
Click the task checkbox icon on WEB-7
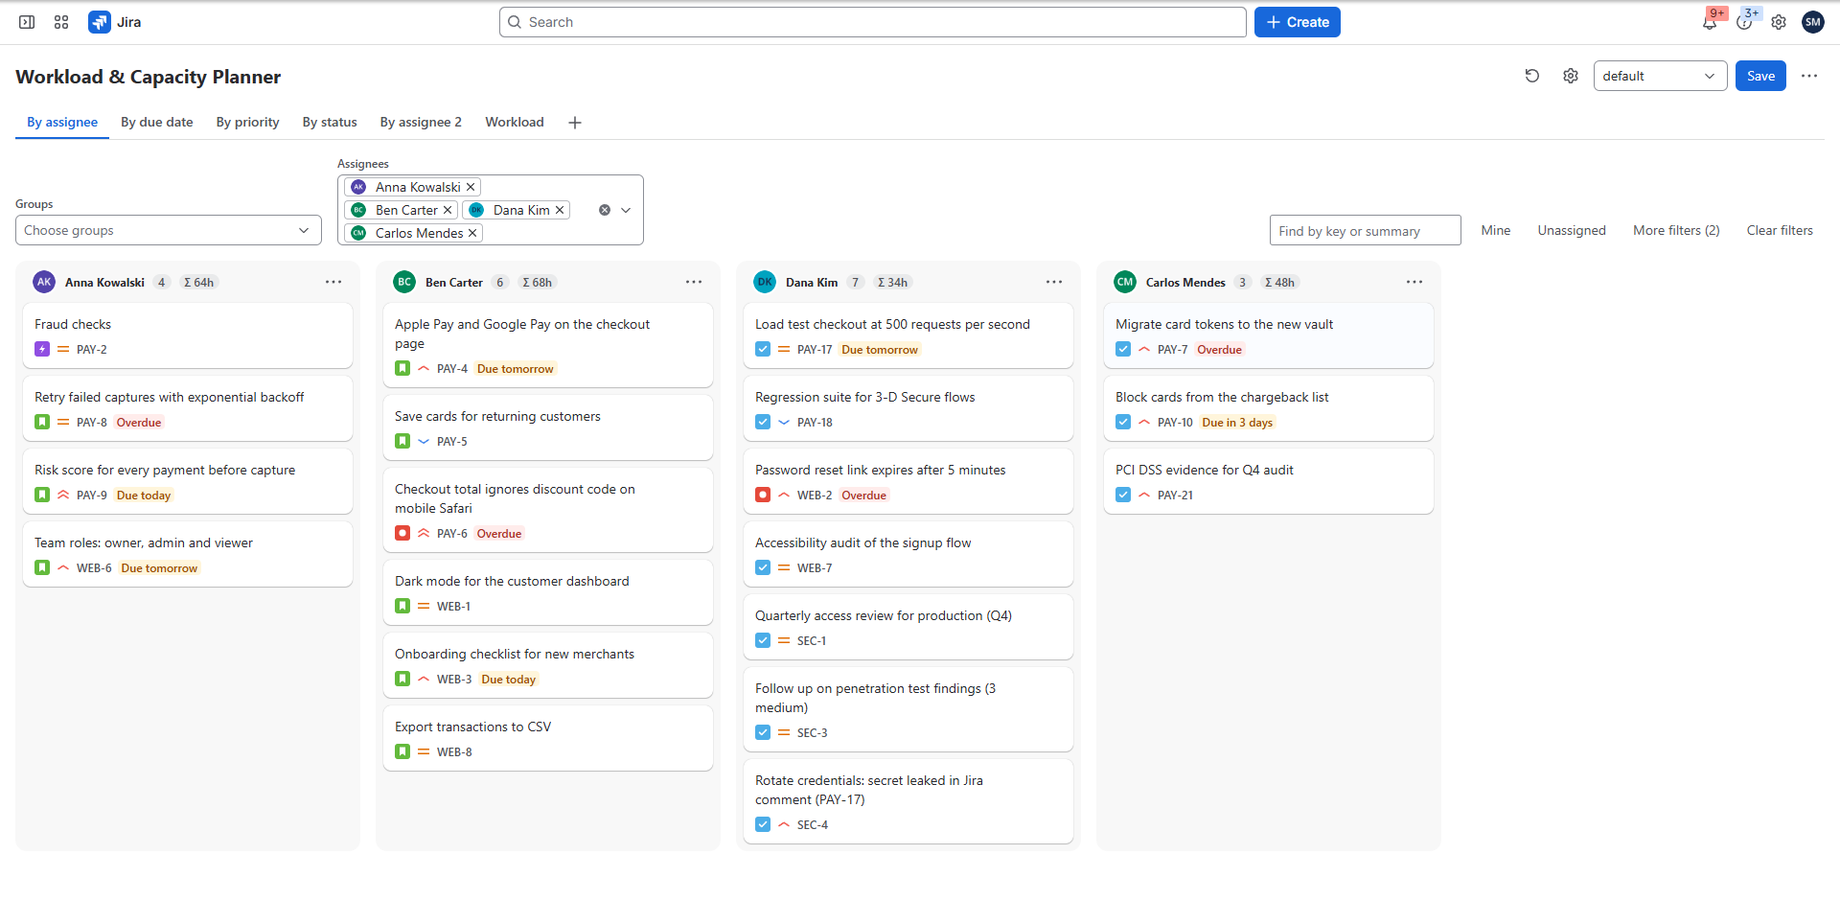(763, 568)
